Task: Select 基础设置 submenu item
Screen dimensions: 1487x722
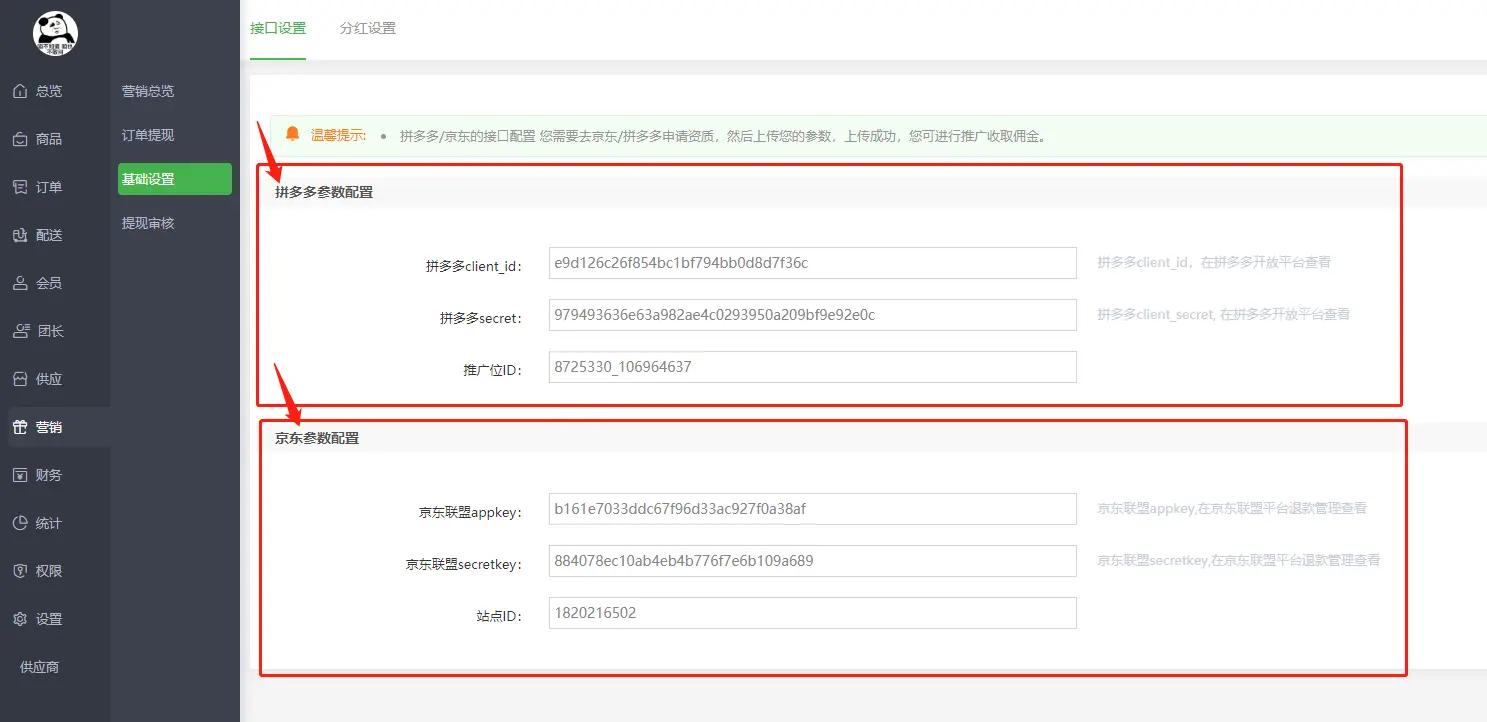Action: coord(175,179)
